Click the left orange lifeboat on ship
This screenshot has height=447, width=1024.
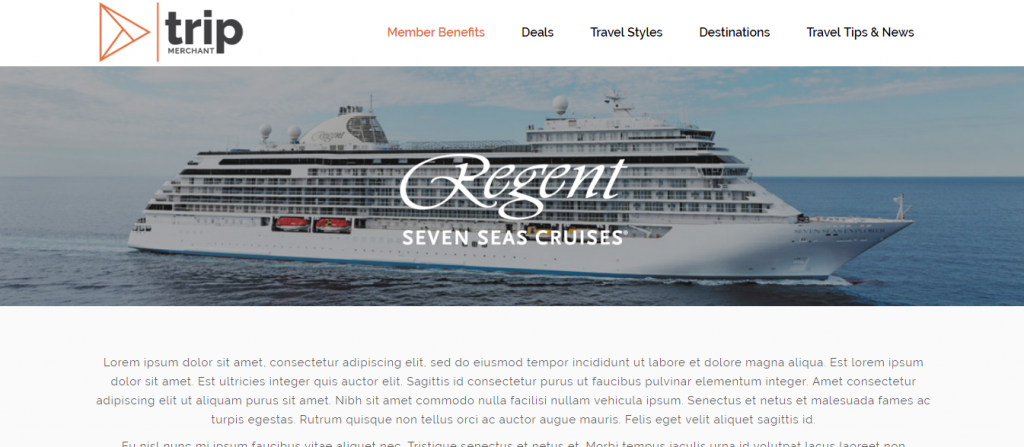pyautogui.click(x=292, y=224)
